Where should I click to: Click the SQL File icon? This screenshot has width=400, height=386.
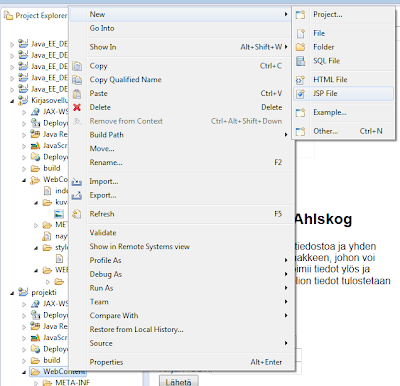[301, 61]
